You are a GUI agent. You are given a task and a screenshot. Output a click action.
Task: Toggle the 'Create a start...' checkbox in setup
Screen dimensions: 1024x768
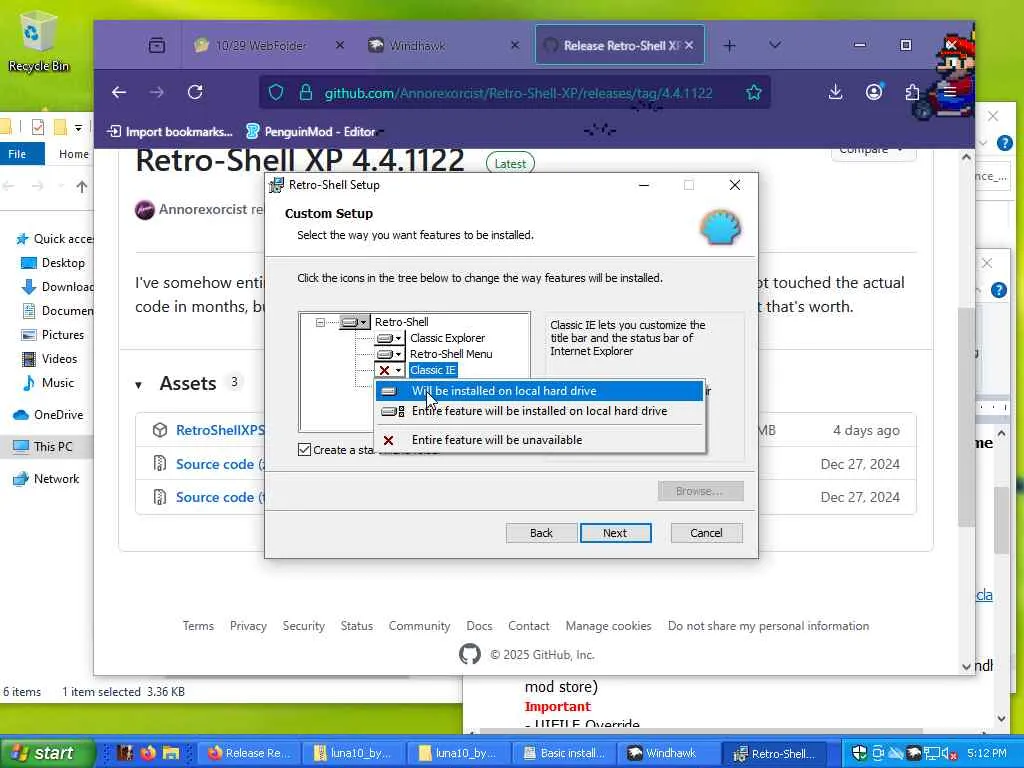304,450
